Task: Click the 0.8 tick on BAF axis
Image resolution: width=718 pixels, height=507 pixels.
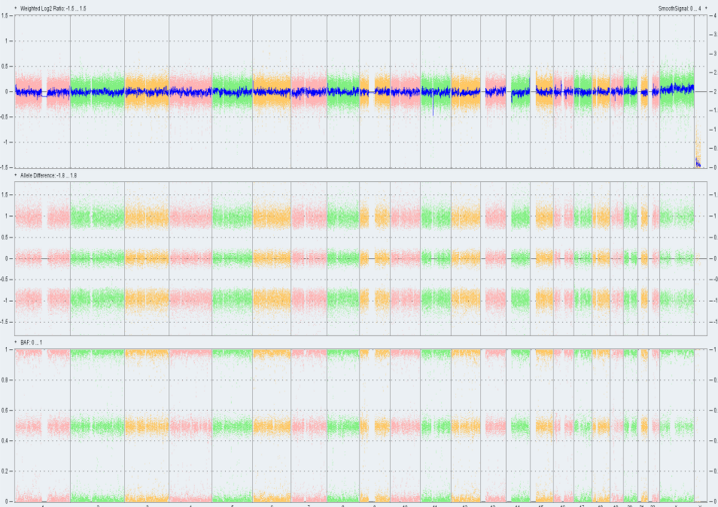Action: pos(6,381)
